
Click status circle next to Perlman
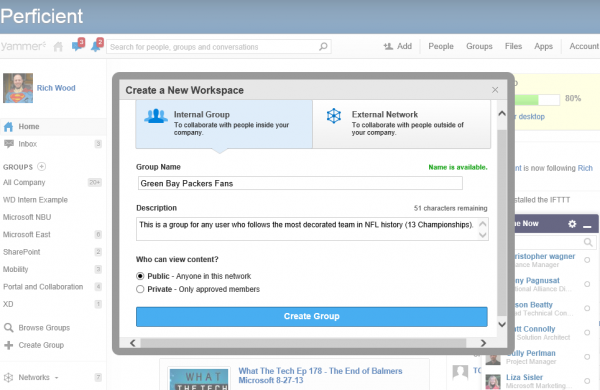click(x=587, y=357)
